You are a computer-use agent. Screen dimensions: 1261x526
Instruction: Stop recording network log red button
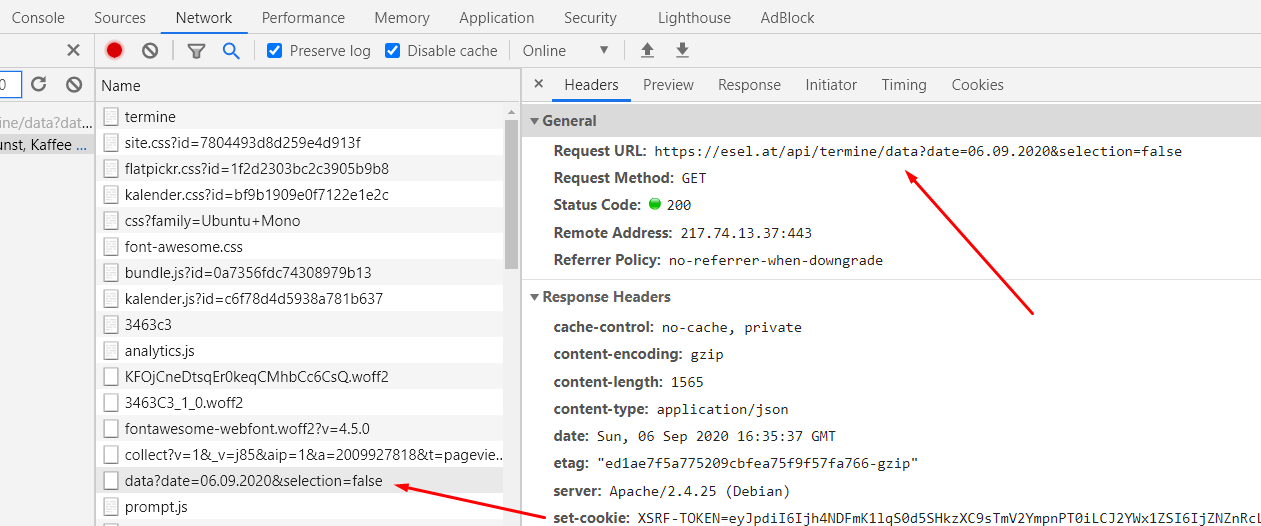pyautogui.click(x=114, y=50)
